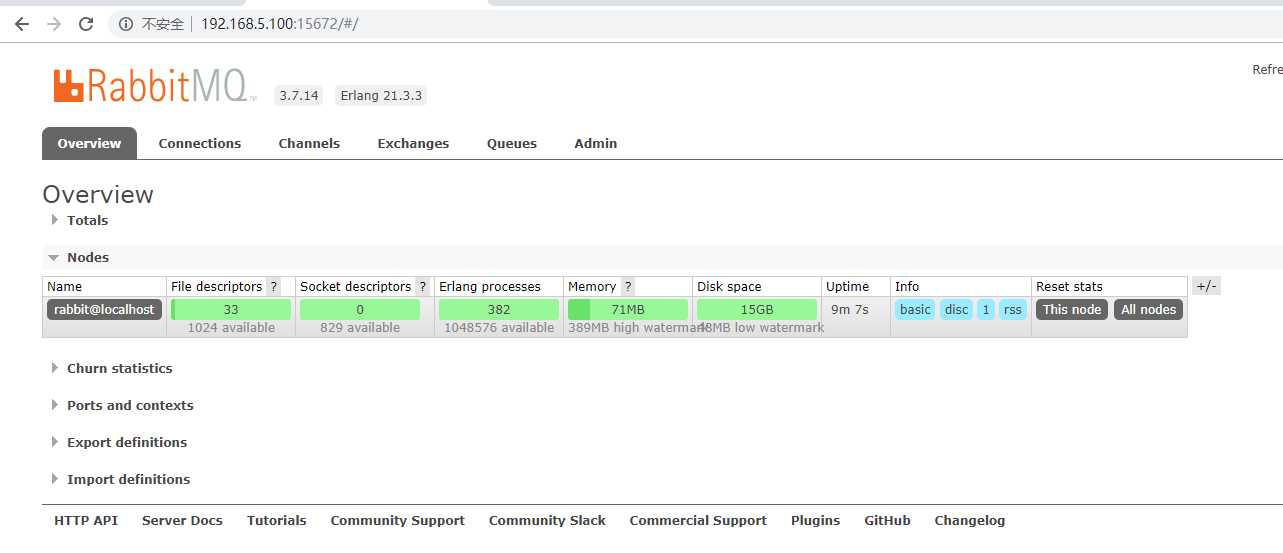Open the Server Docs link
Screen dimensions: 1283x553
(182, 520)
